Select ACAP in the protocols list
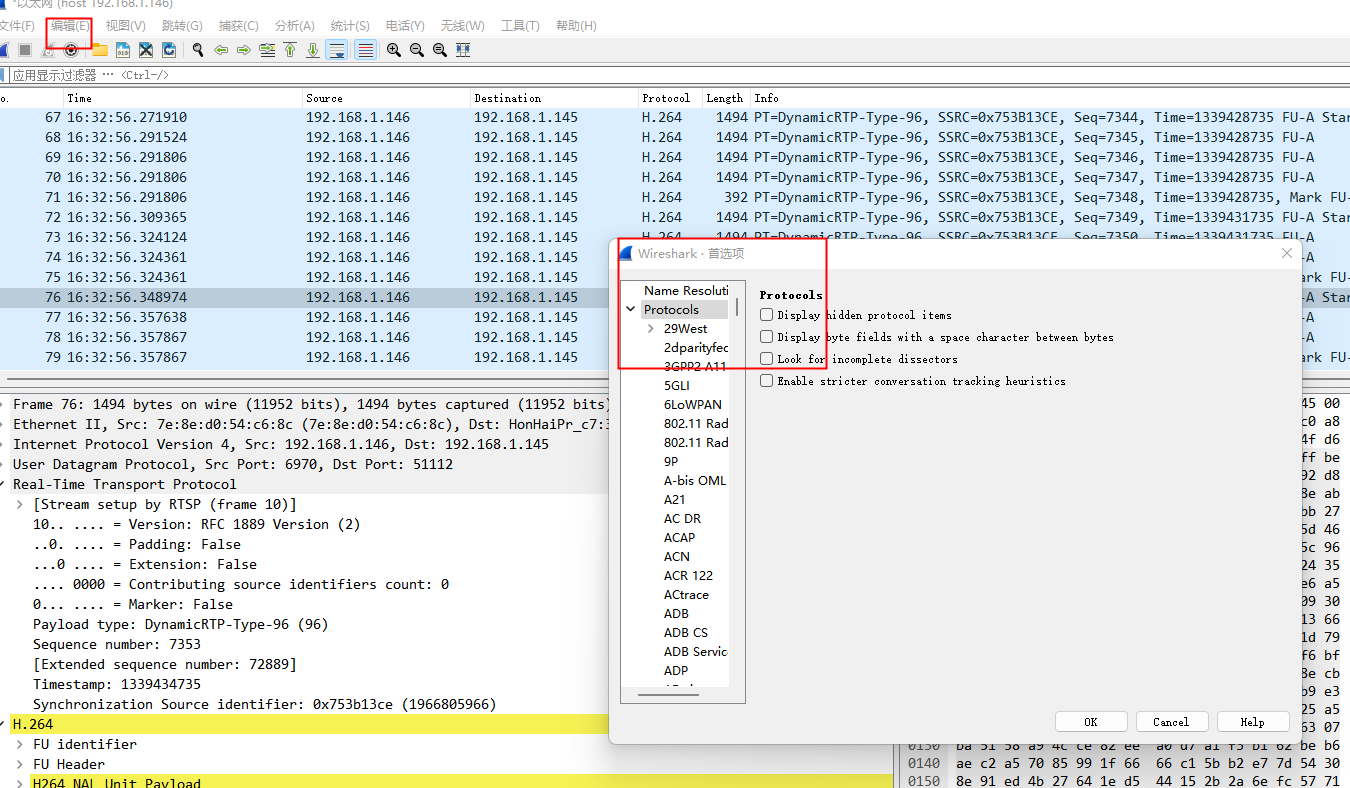 click(x=679, y=537)
